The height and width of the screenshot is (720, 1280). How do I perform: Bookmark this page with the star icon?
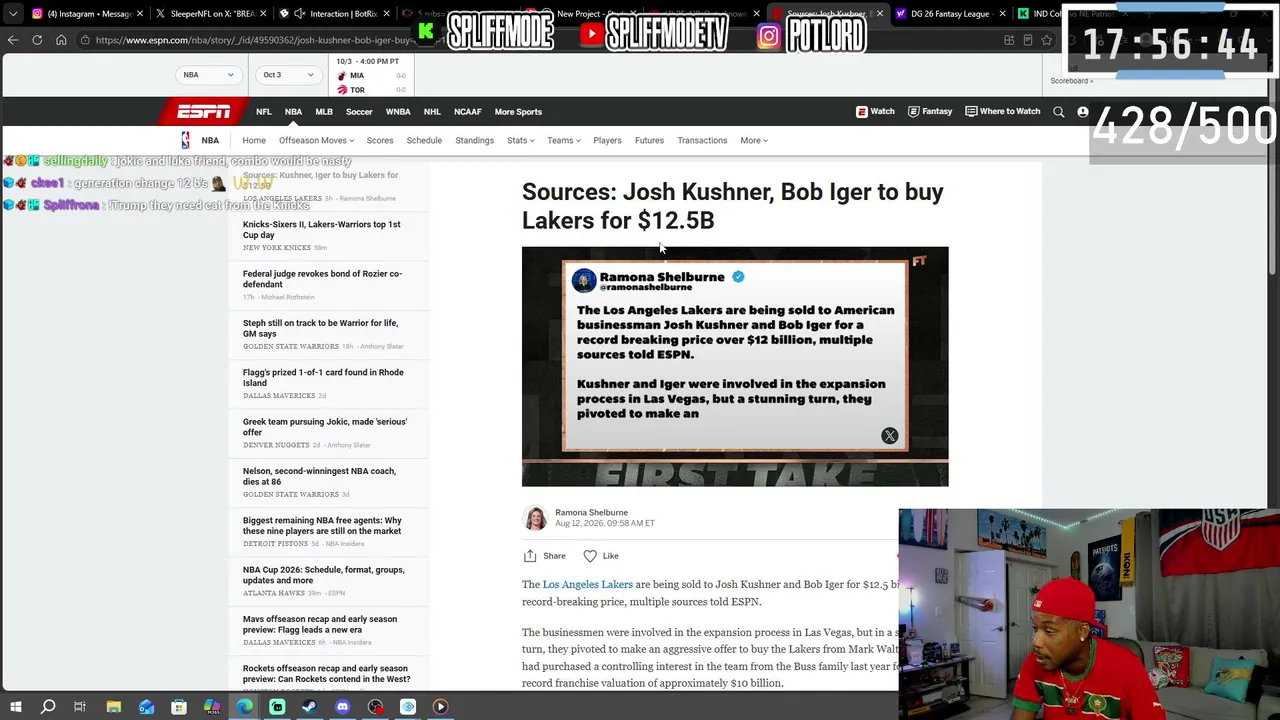1046,40
